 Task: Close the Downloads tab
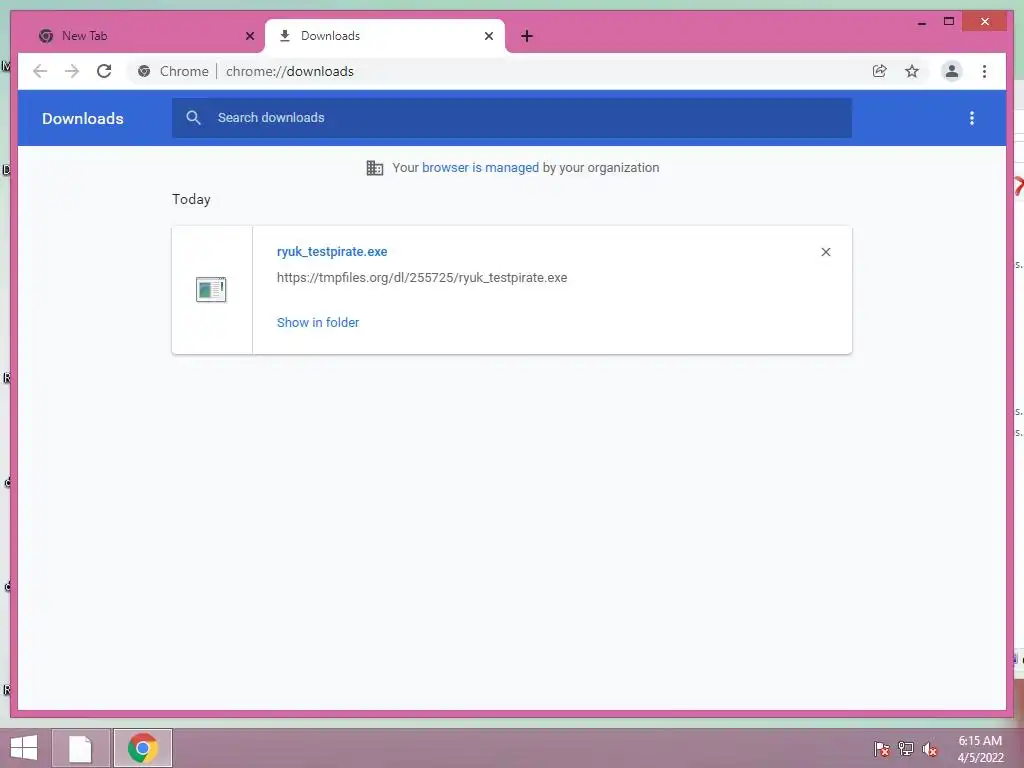(488, 36)
